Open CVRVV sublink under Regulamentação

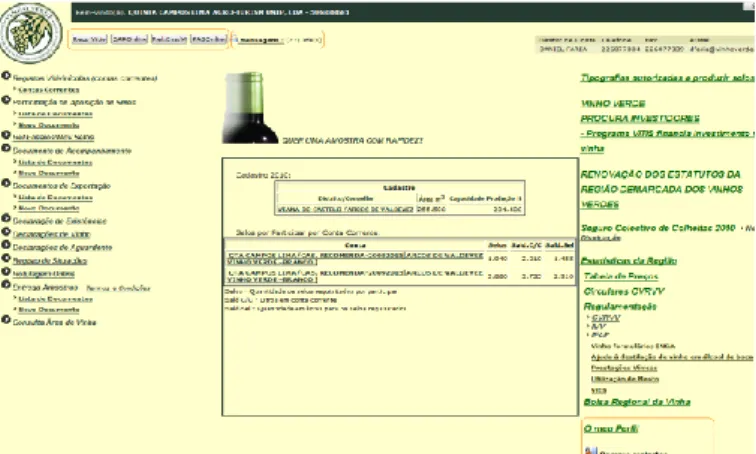coord(606,318)
